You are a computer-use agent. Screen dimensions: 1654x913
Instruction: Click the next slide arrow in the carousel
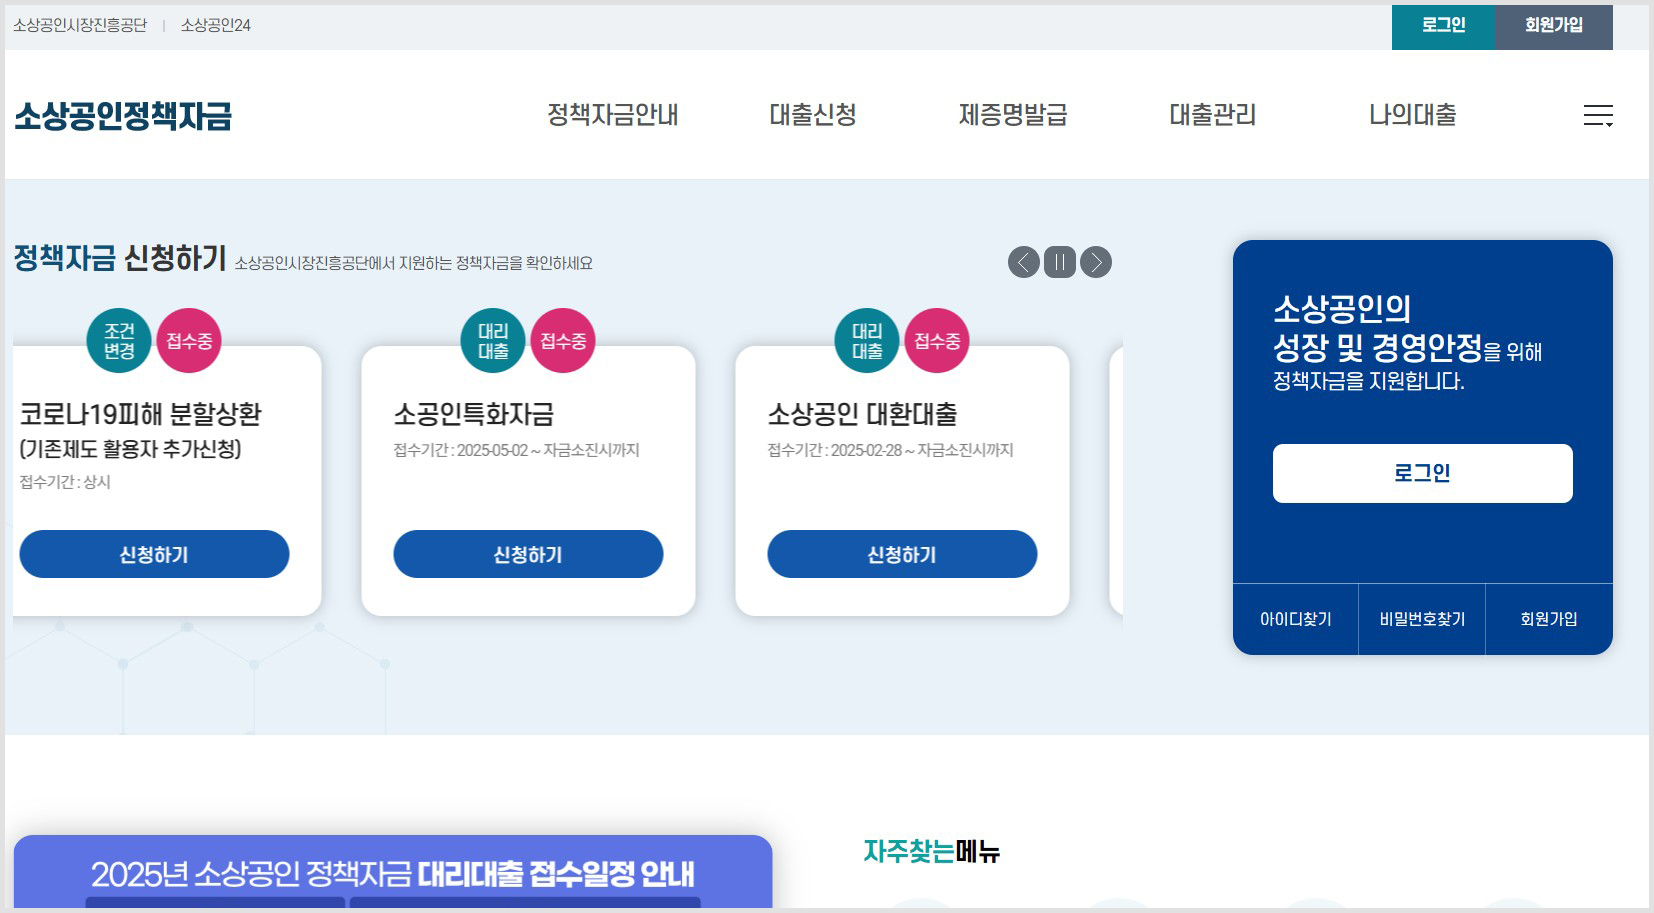(x=1096, y=263)
